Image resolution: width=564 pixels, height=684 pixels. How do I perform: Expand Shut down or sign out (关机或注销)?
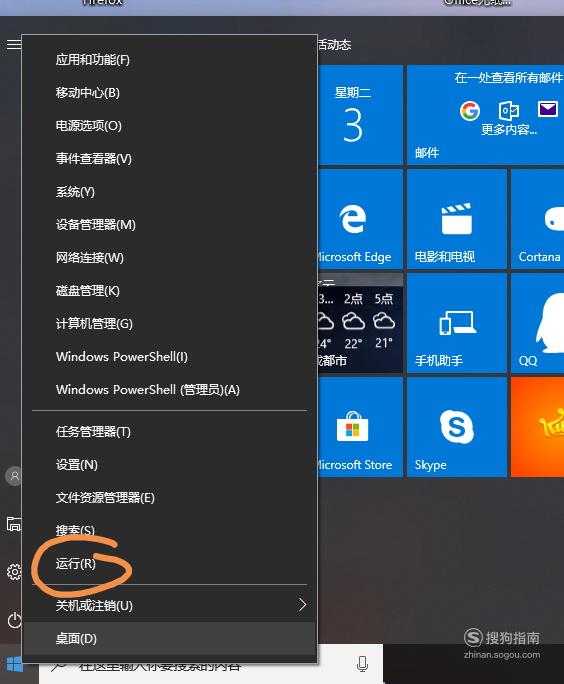169,605
